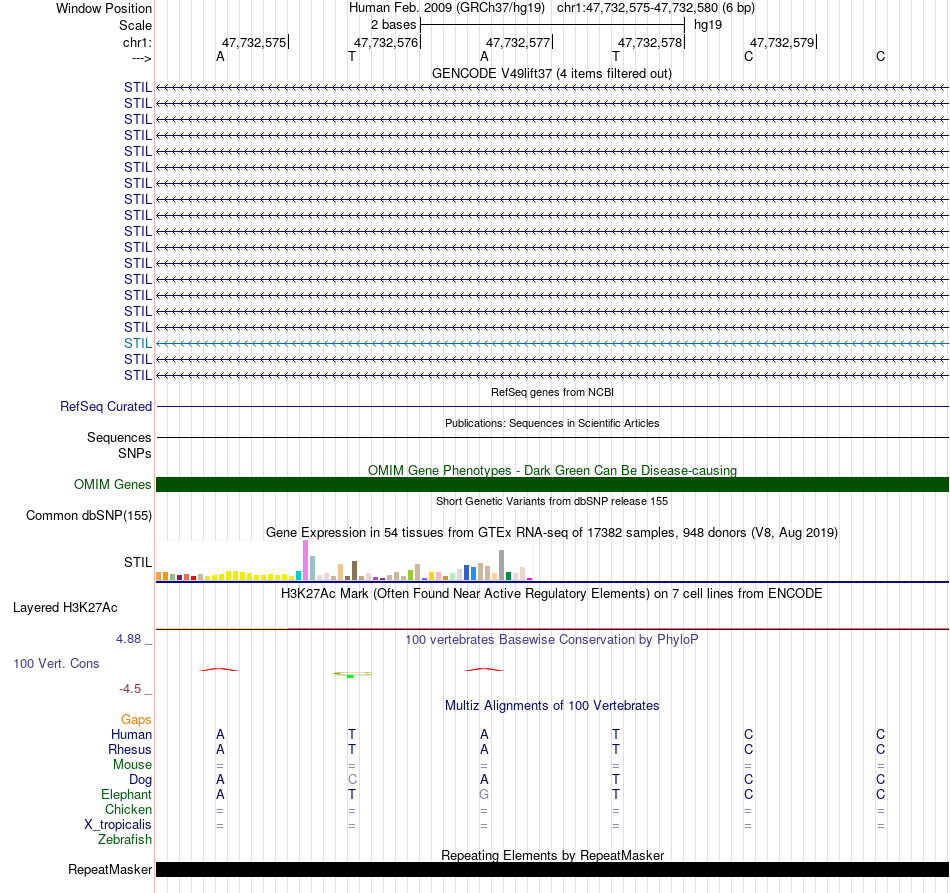The height and width of the screenshot is (893, 950).
Task: Select the Human alignment row label
Action: click(x=131, y=734)
